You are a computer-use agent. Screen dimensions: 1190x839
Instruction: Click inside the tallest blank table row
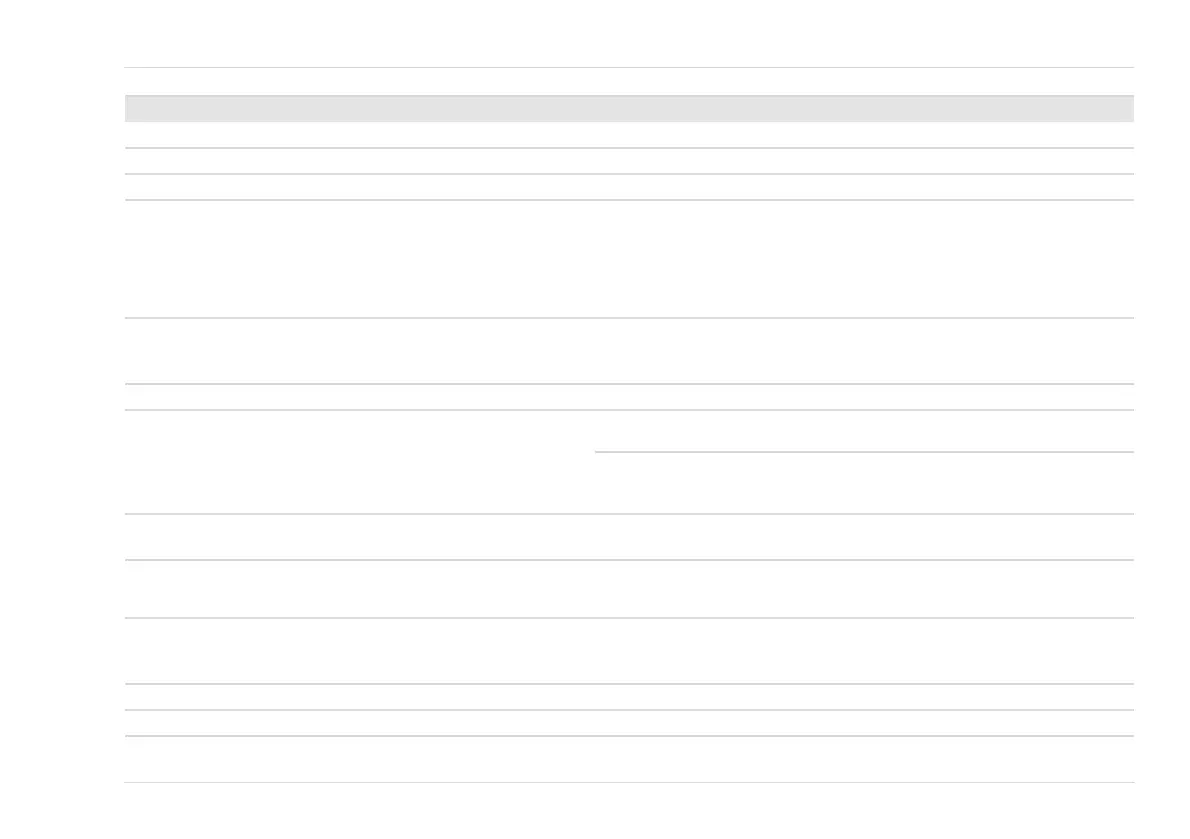tap(628, 259)
